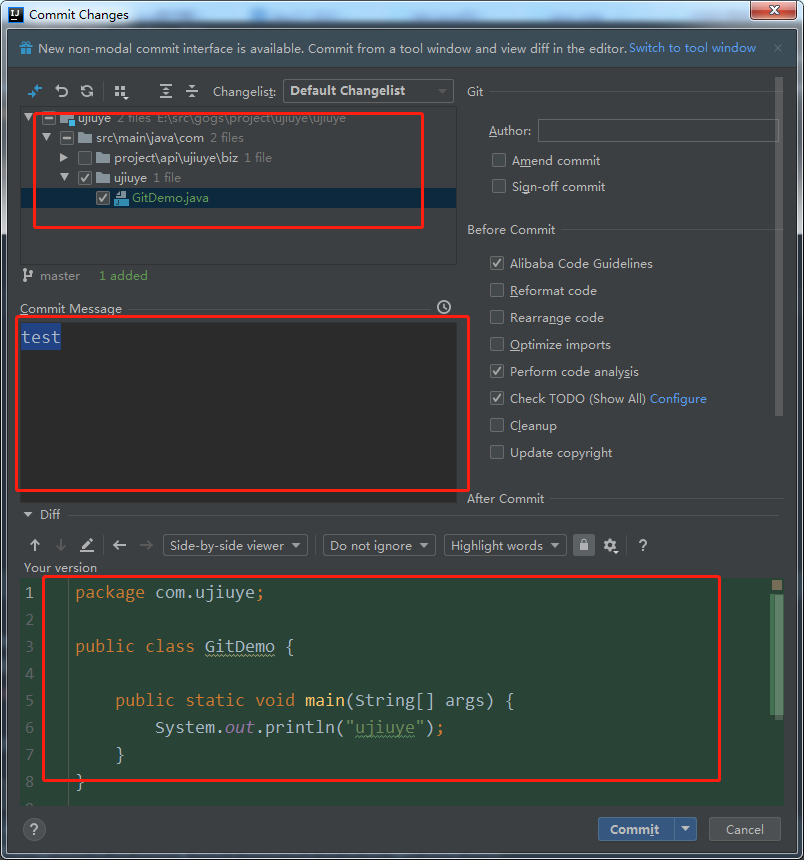Toggle the ujiuye folder checkbox with 1 file
This screenshot has height=860, width=804.
click(84, 178)
